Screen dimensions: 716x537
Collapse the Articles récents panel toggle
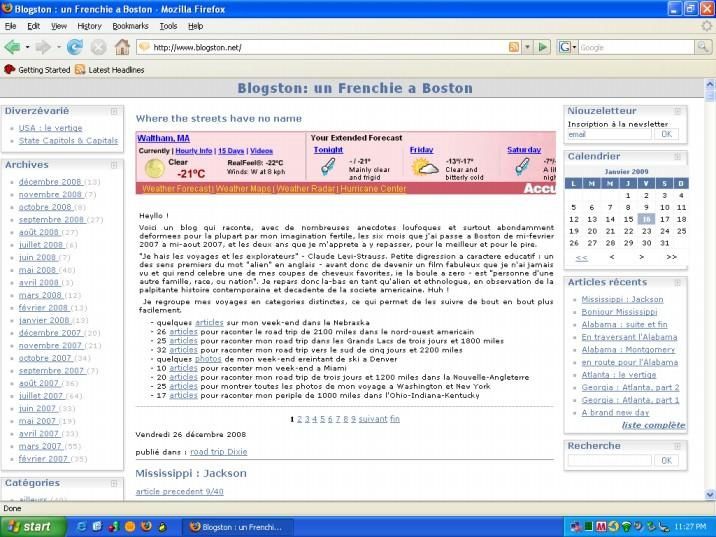[x=678, y=283]
